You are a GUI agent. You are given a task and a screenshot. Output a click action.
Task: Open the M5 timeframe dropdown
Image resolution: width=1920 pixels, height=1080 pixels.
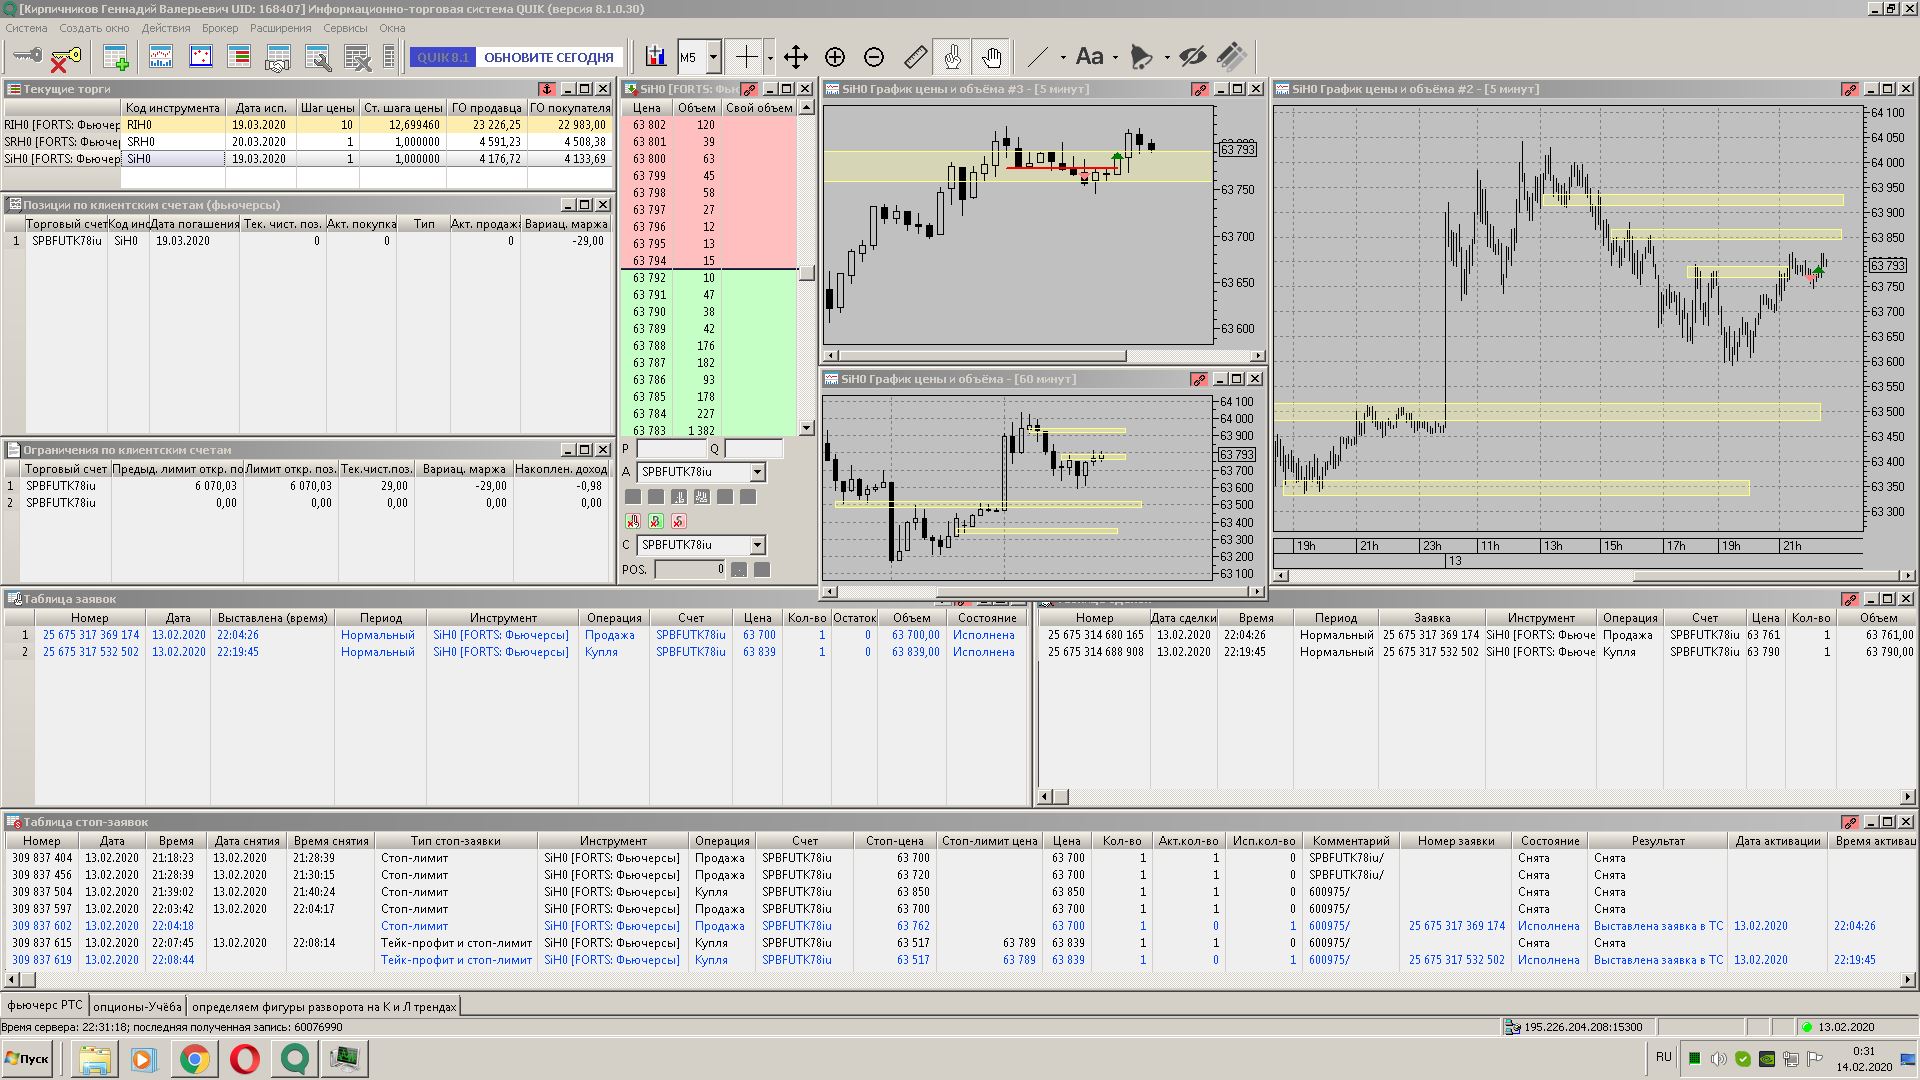pos(713,57)
